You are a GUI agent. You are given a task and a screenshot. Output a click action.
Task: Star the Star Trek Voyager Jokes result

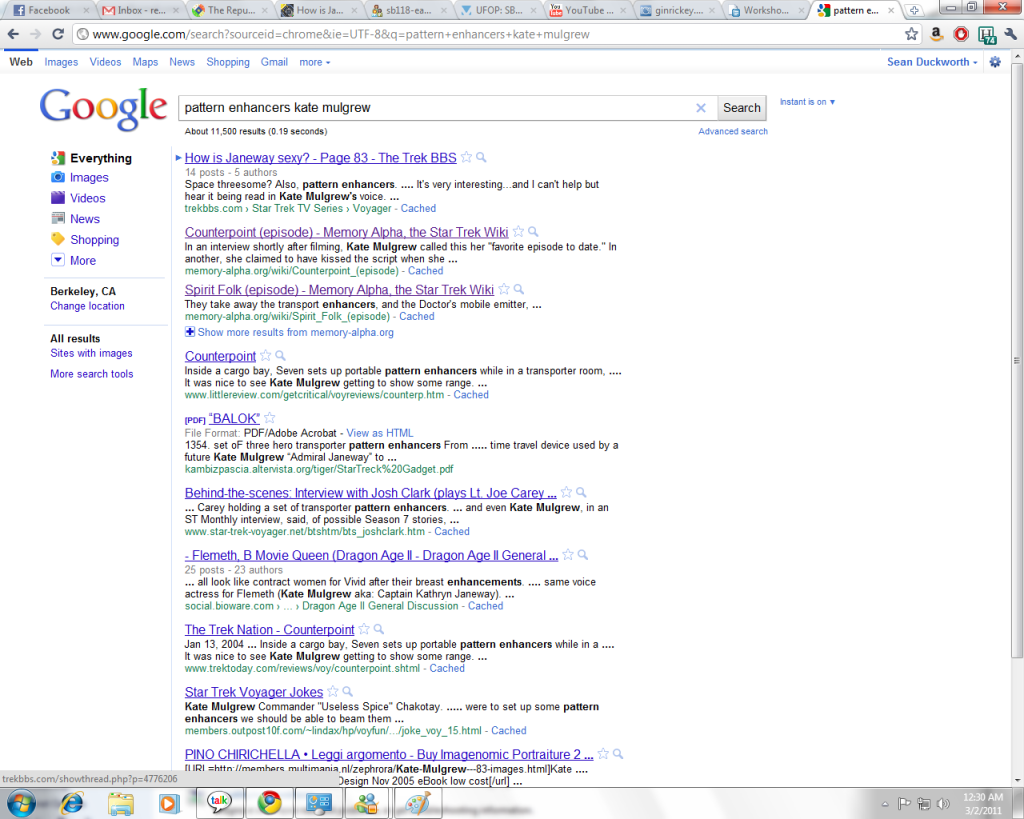coord(332,692)
